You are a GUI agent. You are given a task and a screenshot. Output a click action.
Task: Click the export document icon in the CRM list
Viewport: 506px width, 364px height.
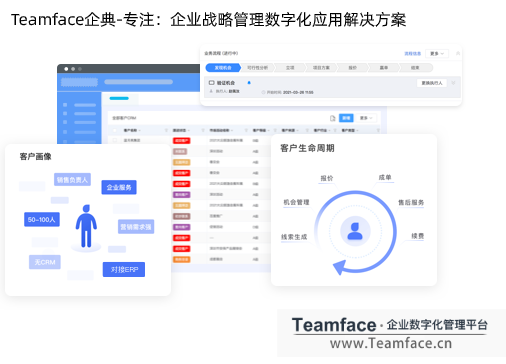pos(332,118)
